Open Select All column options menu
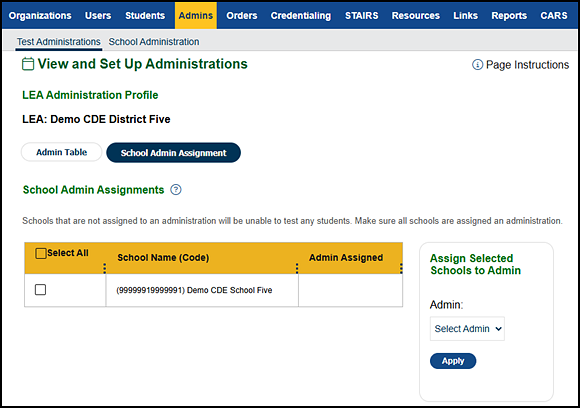 point(105,268)
